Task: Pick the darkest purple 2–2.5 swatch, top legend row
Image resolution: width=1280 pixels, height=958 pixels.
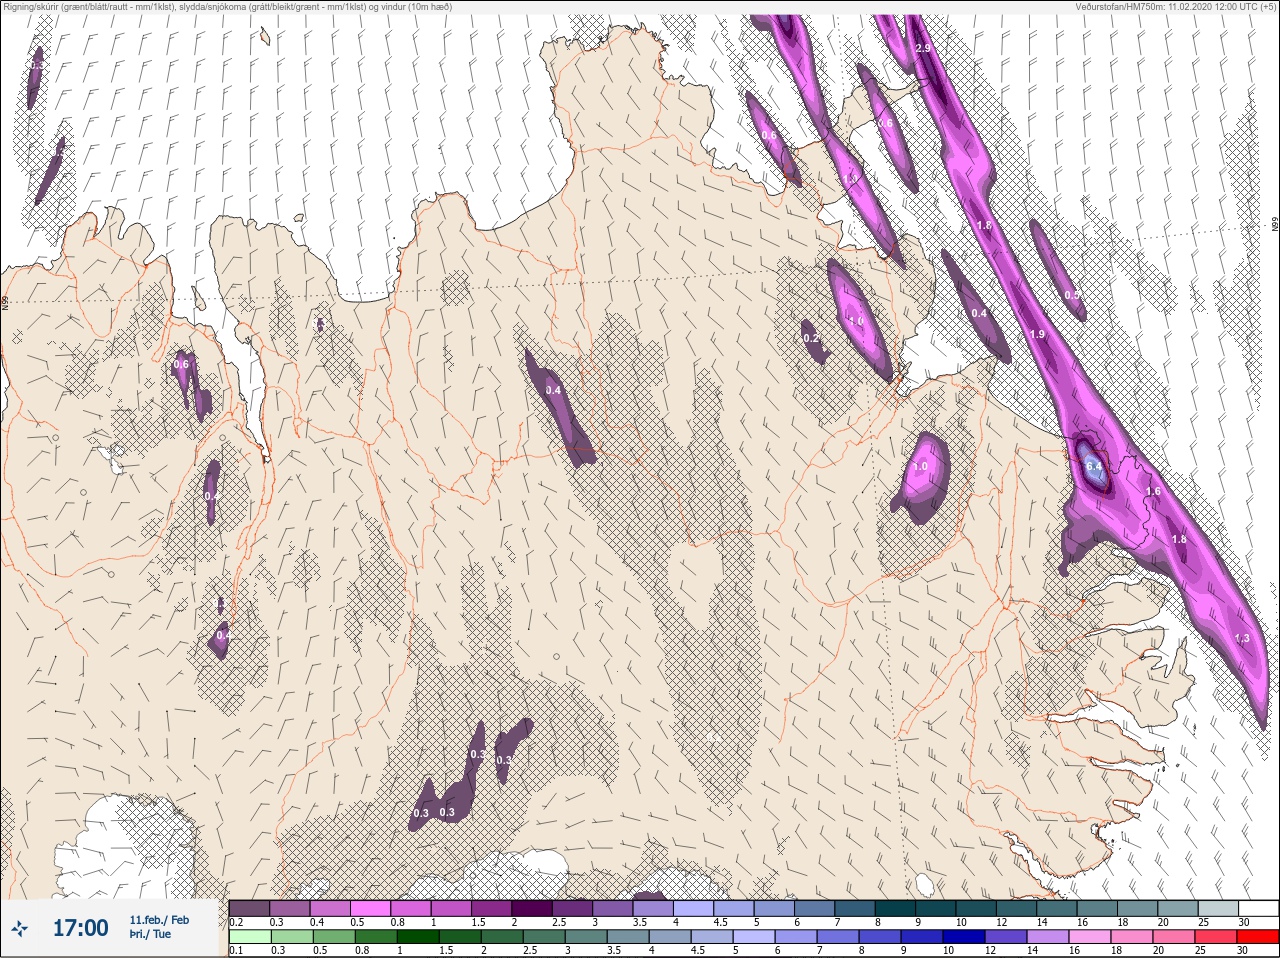Action: (x=532, y=908)
